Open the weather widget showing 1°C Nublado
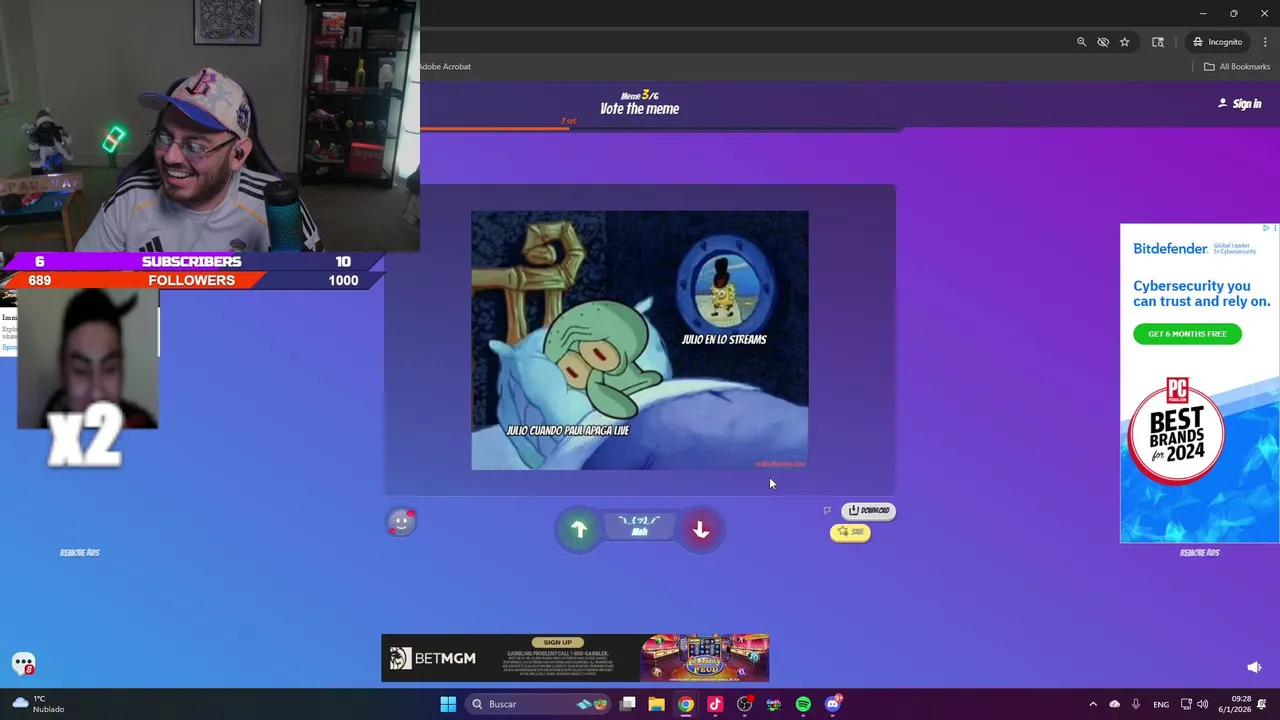This screenshot has height=720, width=1280. pos(38,704)
